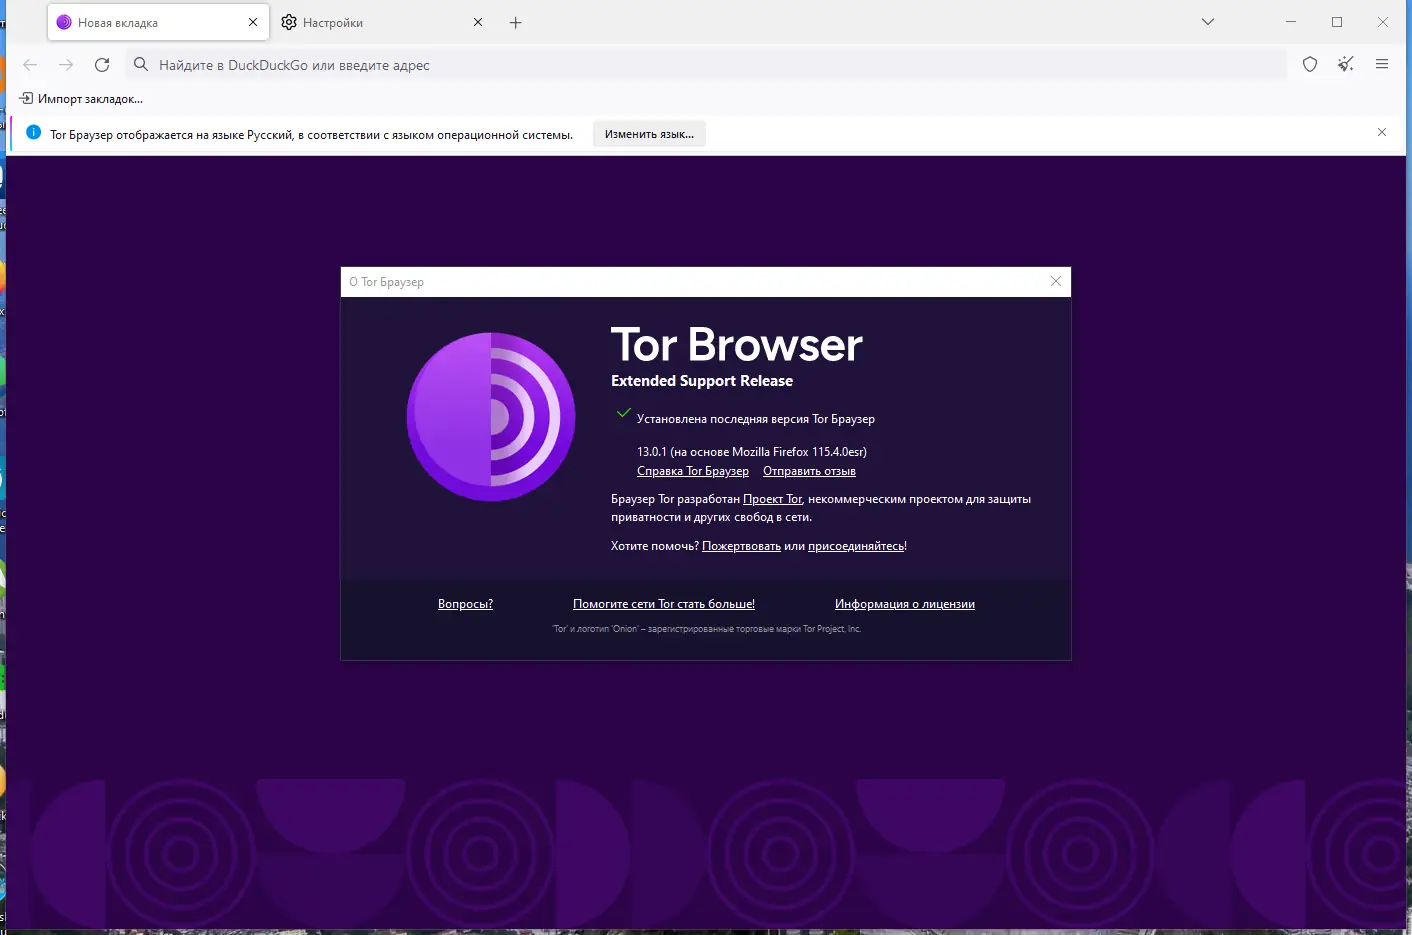This screenshot has width=1412, height=935.
Task: Click the green update checkmark icon
Action: point(624,413)
